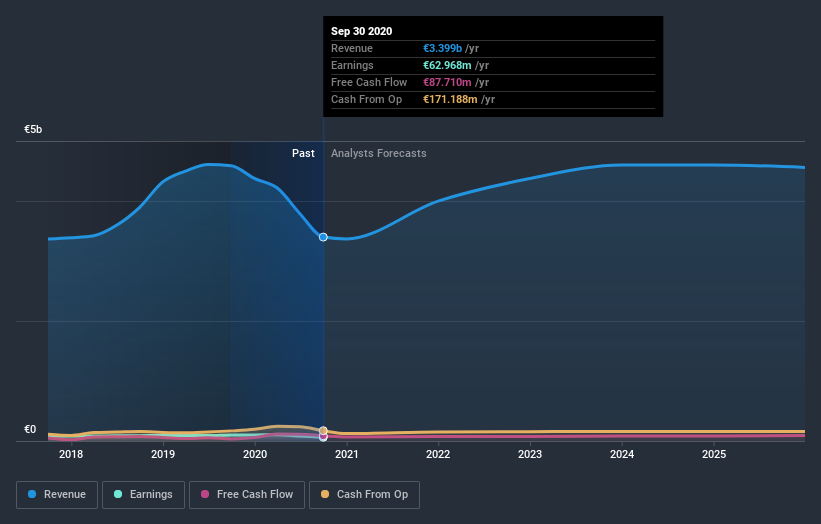The height and width of the screenshot is (524, 821).
Task: Click the Sep 30 2020 tooltip date
Action: pyautogui.click(x=361, y=31)
